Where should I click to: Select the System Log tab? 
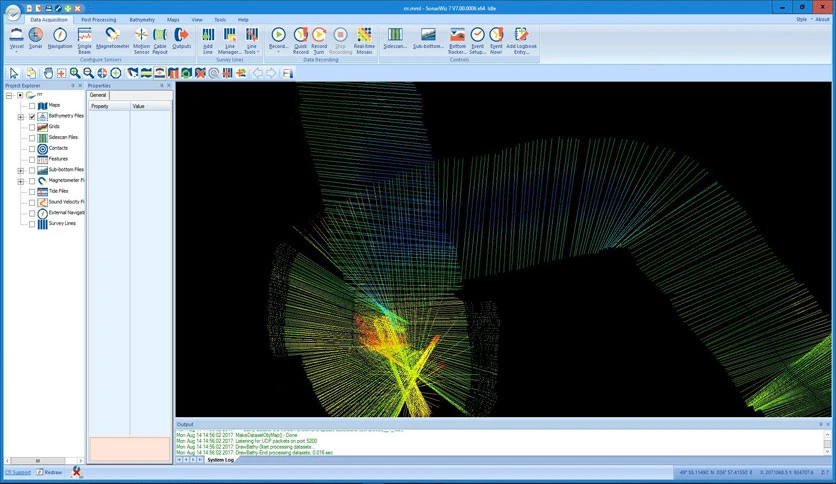[220, 459]
